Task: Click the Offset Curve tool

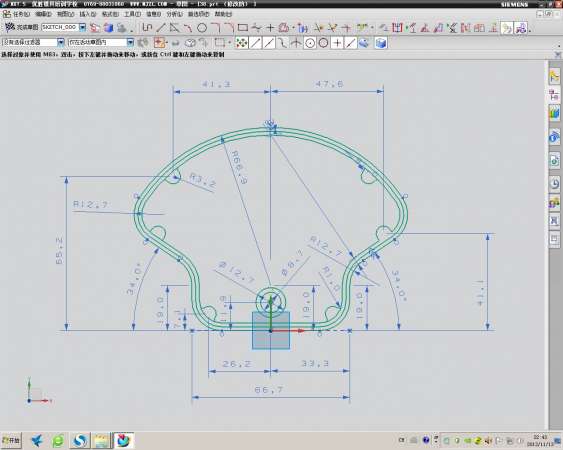Action: (x=284, y=27)
